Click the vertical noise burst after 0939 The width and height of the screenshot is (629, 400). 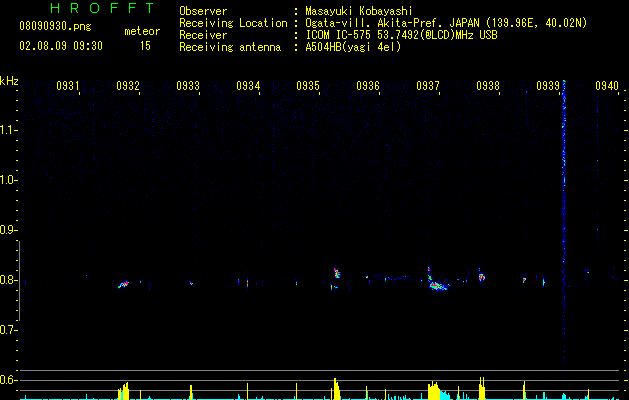pos(564,229)
